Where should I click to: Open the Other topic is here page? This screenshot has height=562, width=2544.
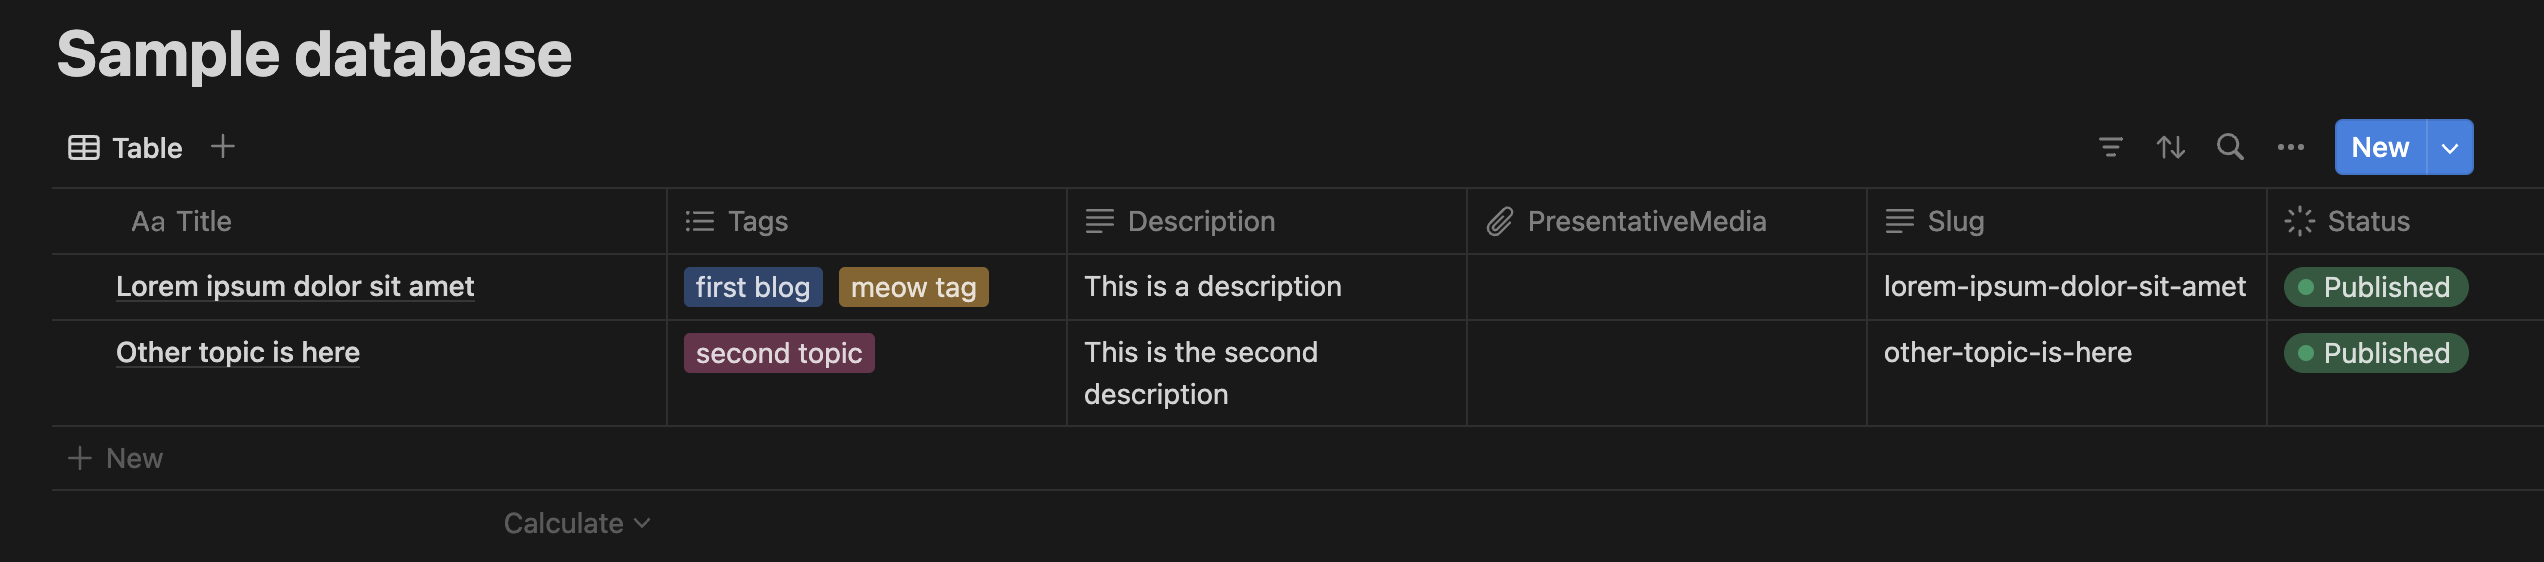238,353
